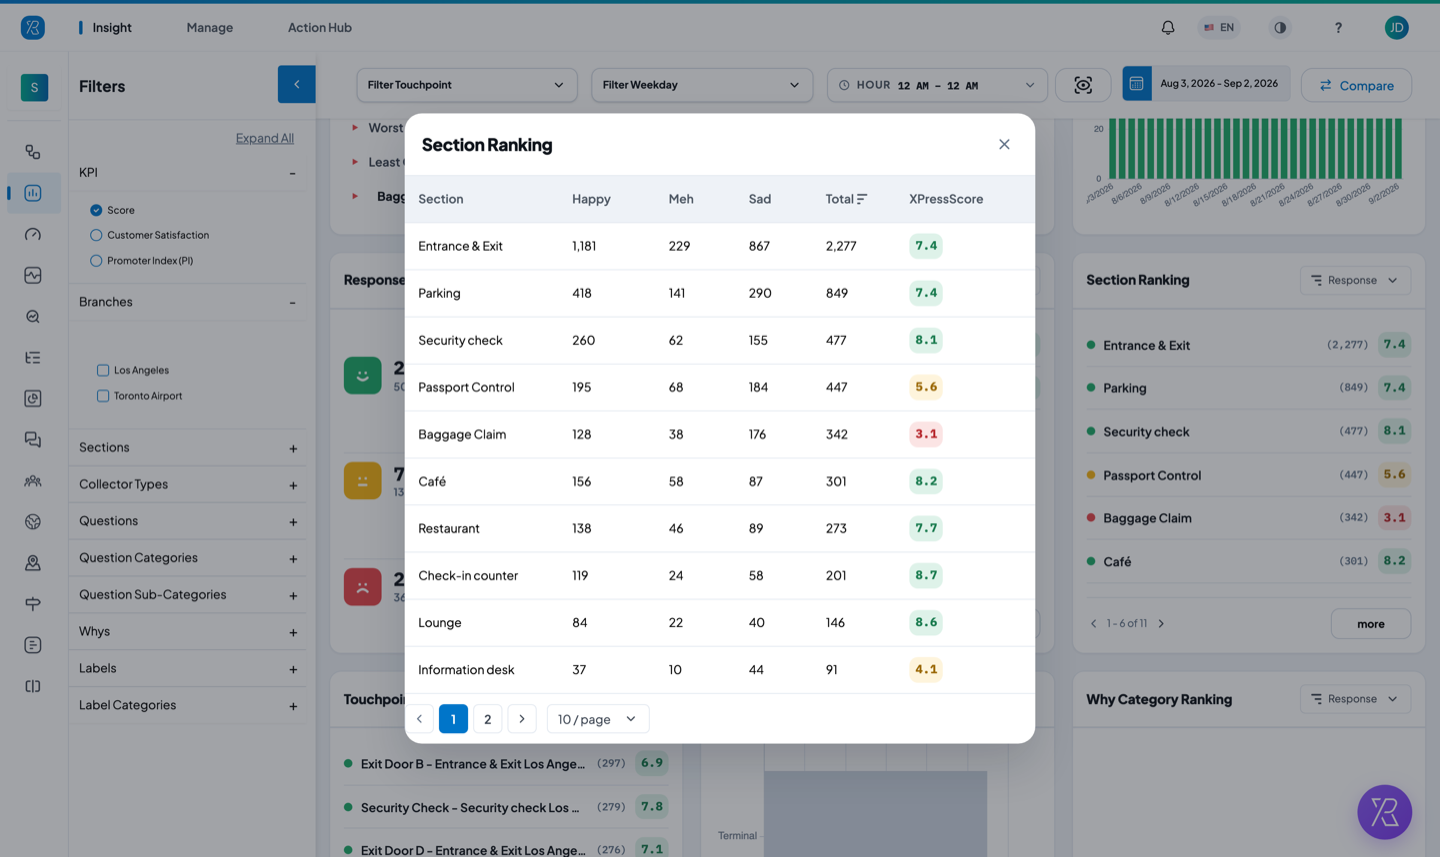Go to page 2 of ranking
This screenshot has width=1440, height=857.
click(487, 719)
